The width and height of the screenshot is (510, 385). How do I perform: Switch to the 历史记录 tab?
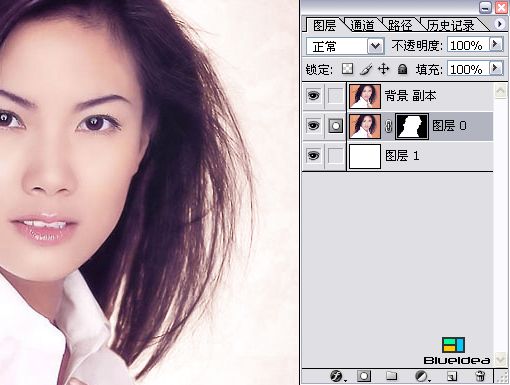click(450, 25)
